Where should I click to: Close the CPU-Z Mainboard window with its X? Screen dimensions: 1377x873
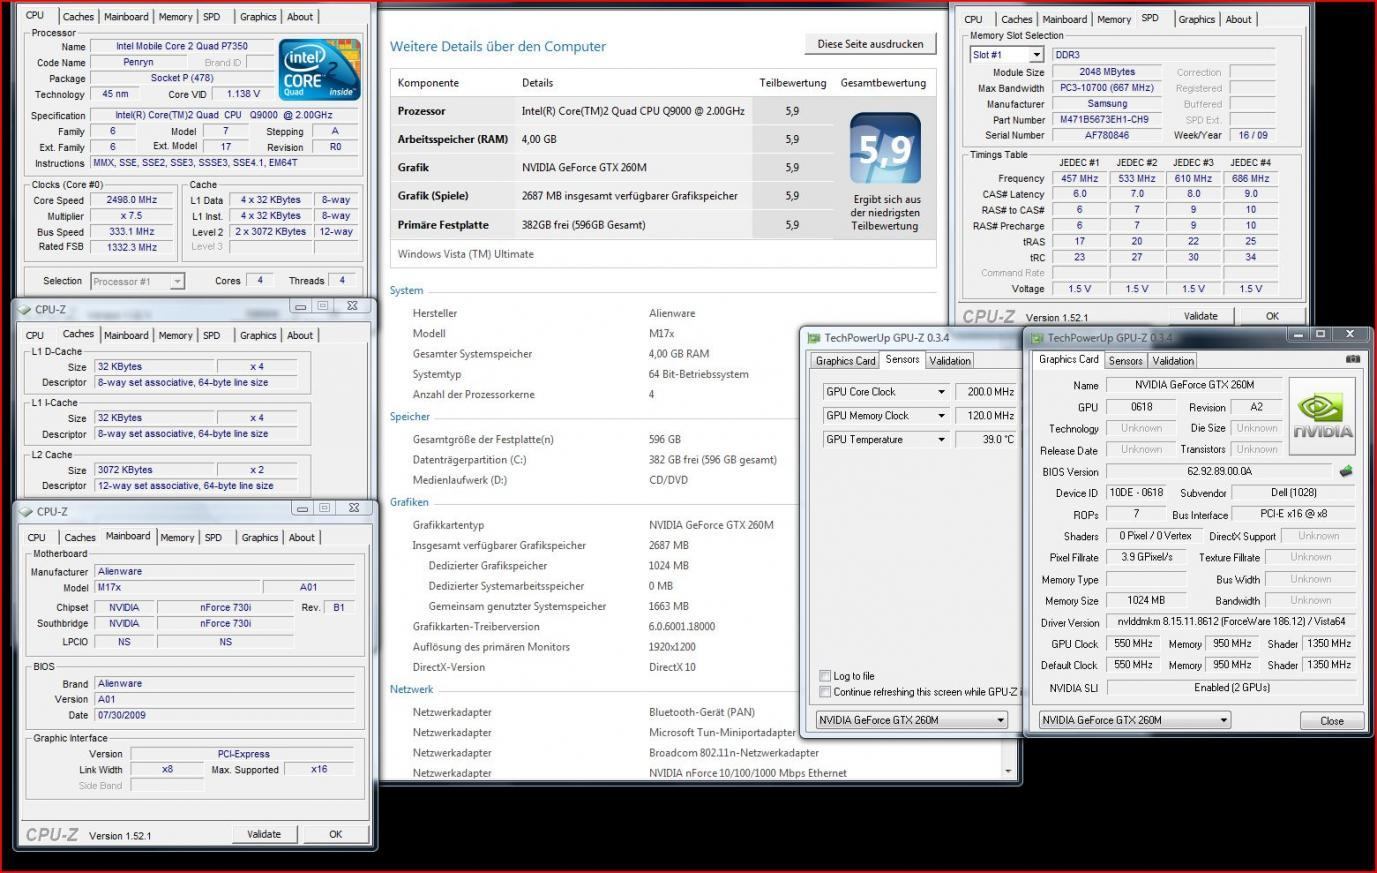[353, 508]
